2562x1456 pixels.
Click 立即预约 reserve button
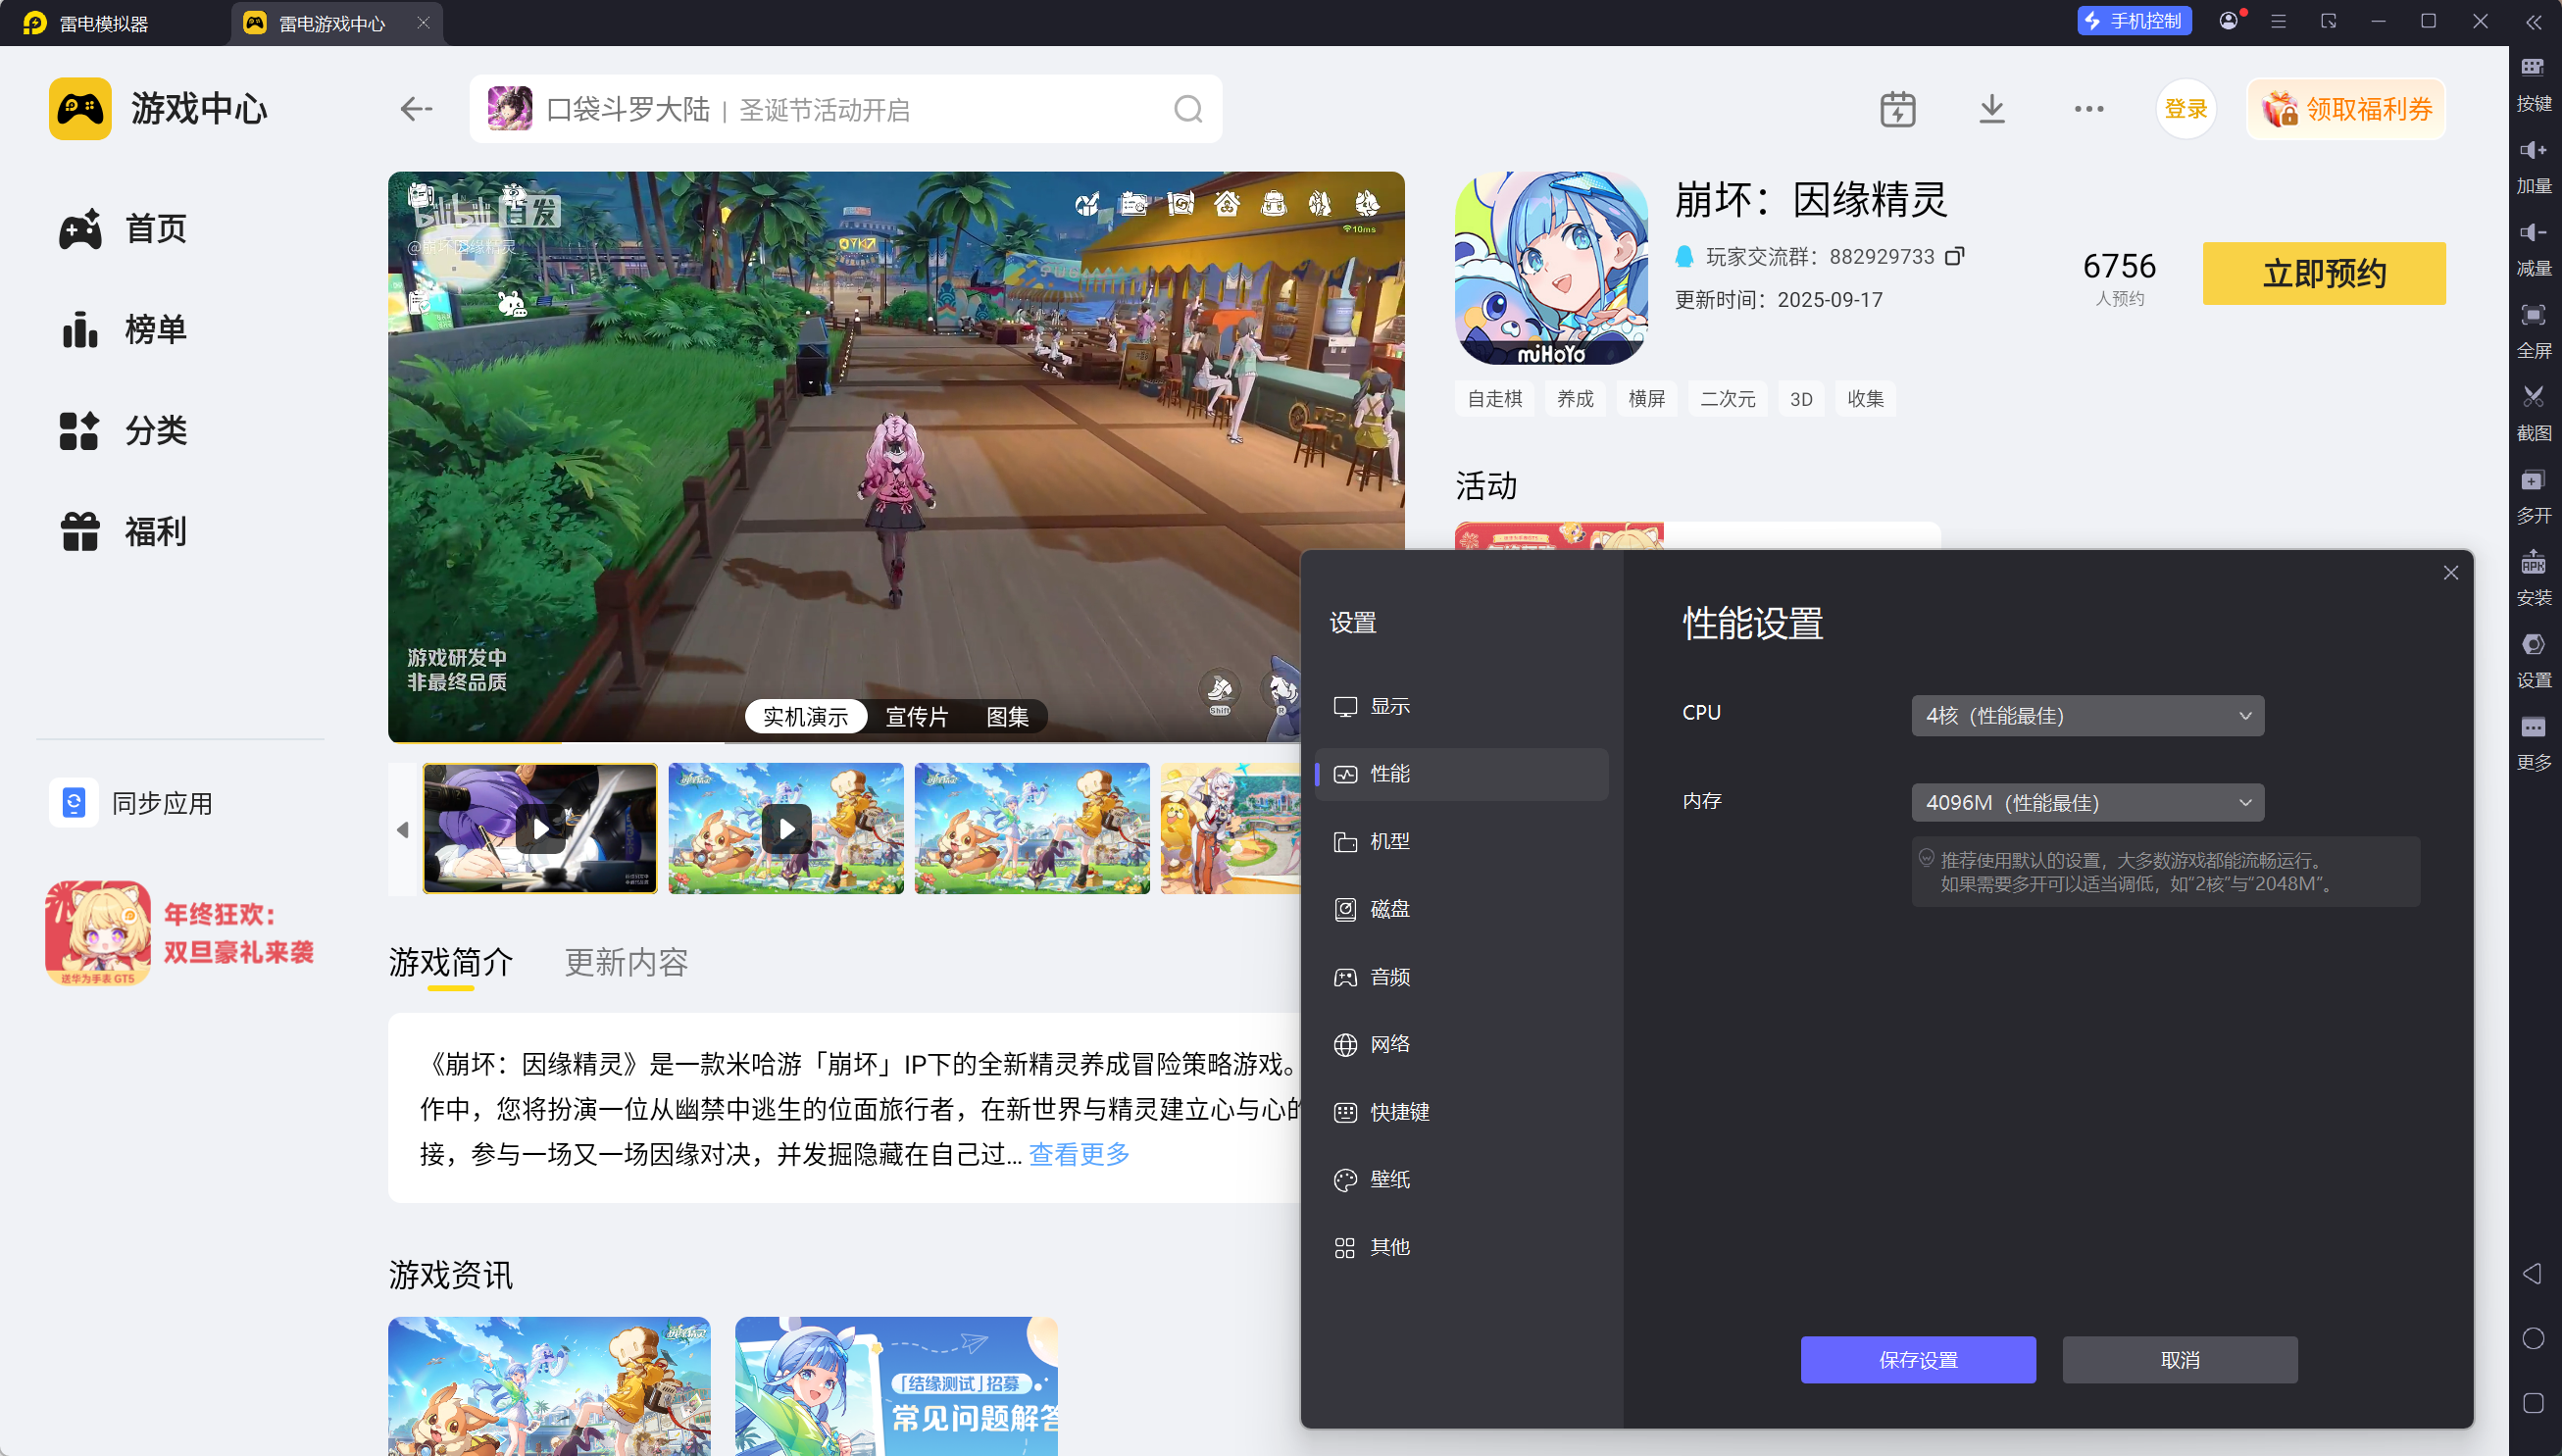(x=2323, y=273)
